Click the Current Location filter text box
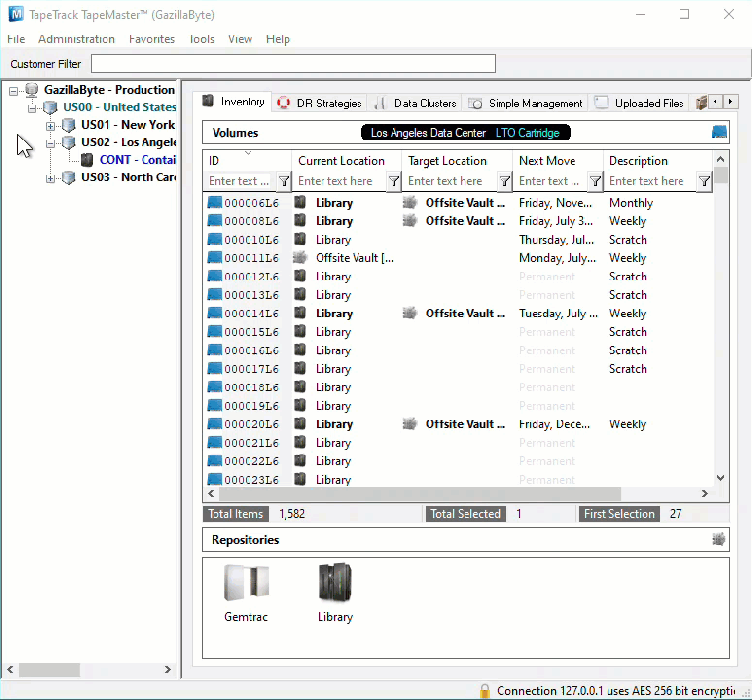This screenshot has width=752, height=700. 340,181
